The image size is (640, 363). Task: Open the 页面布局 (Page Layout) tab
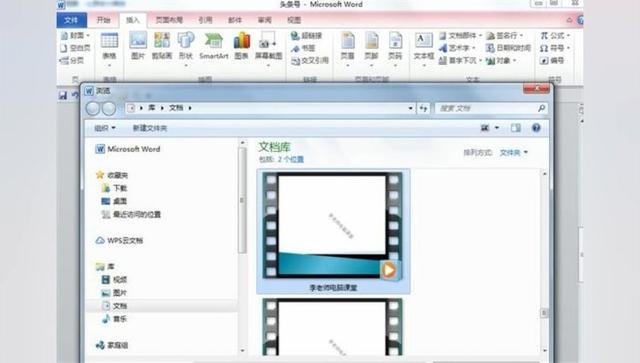(169, 20)
